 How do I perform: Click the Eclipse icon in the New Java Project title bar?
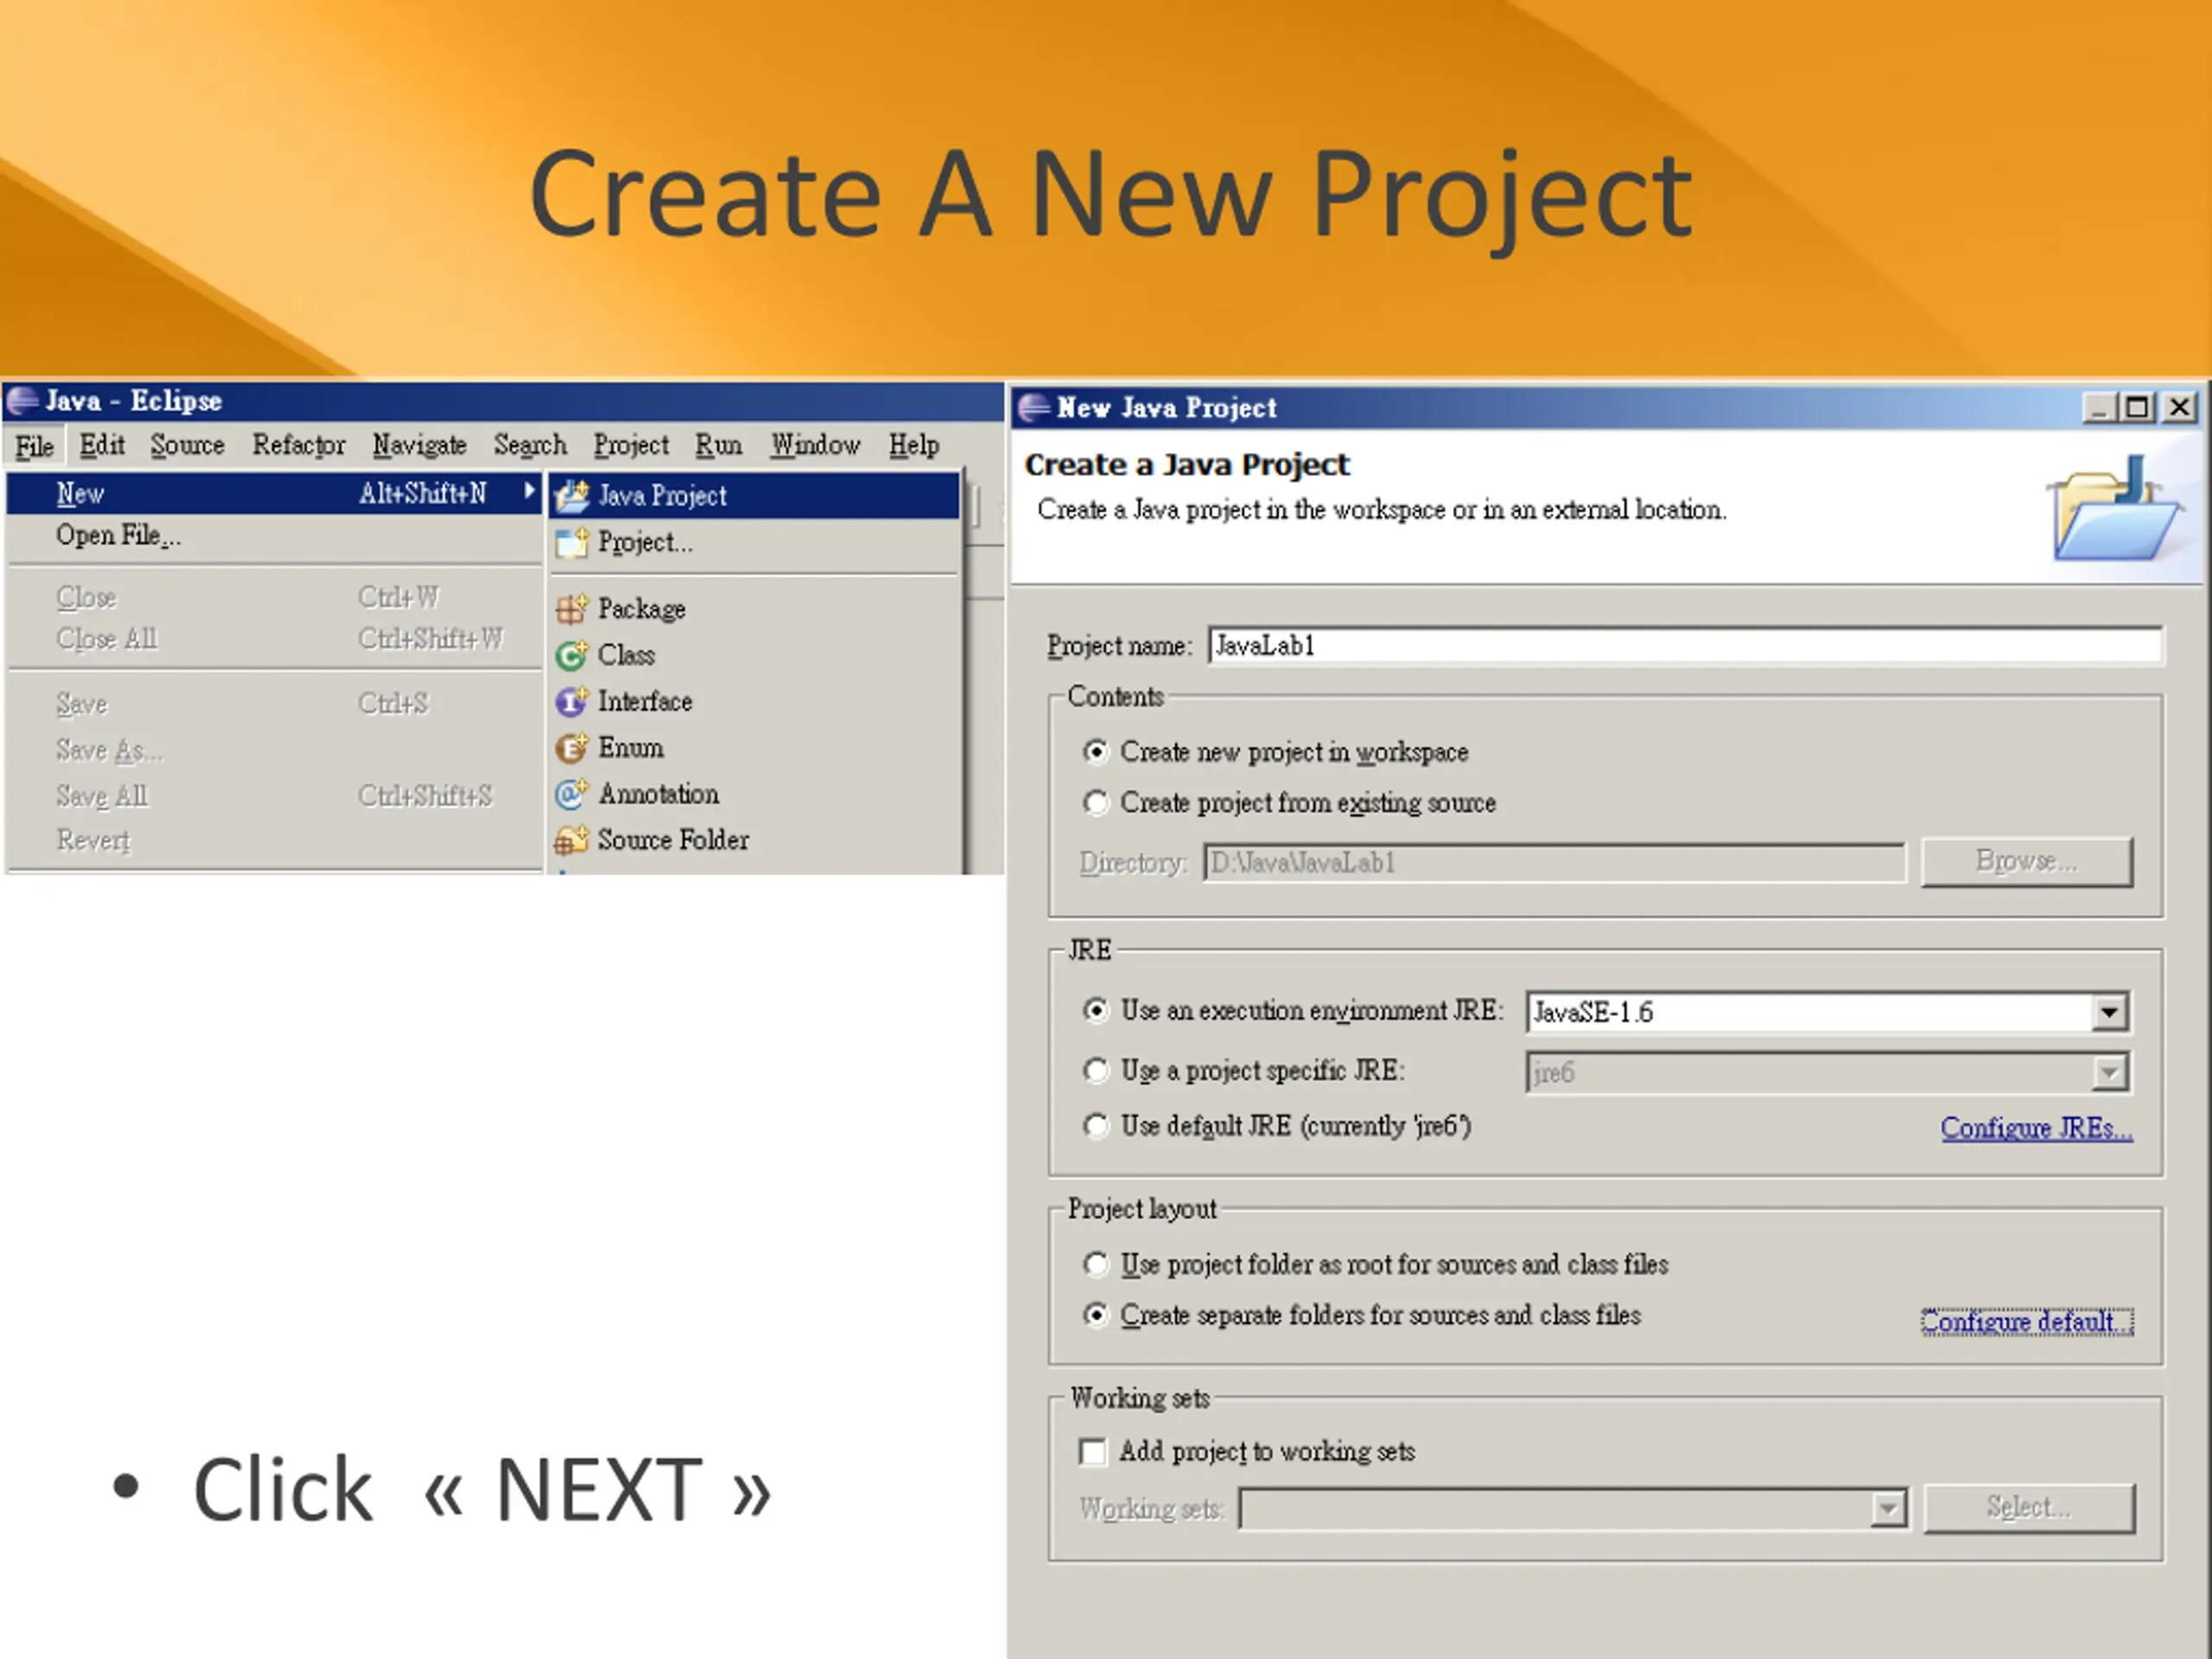click(1034, 408)
